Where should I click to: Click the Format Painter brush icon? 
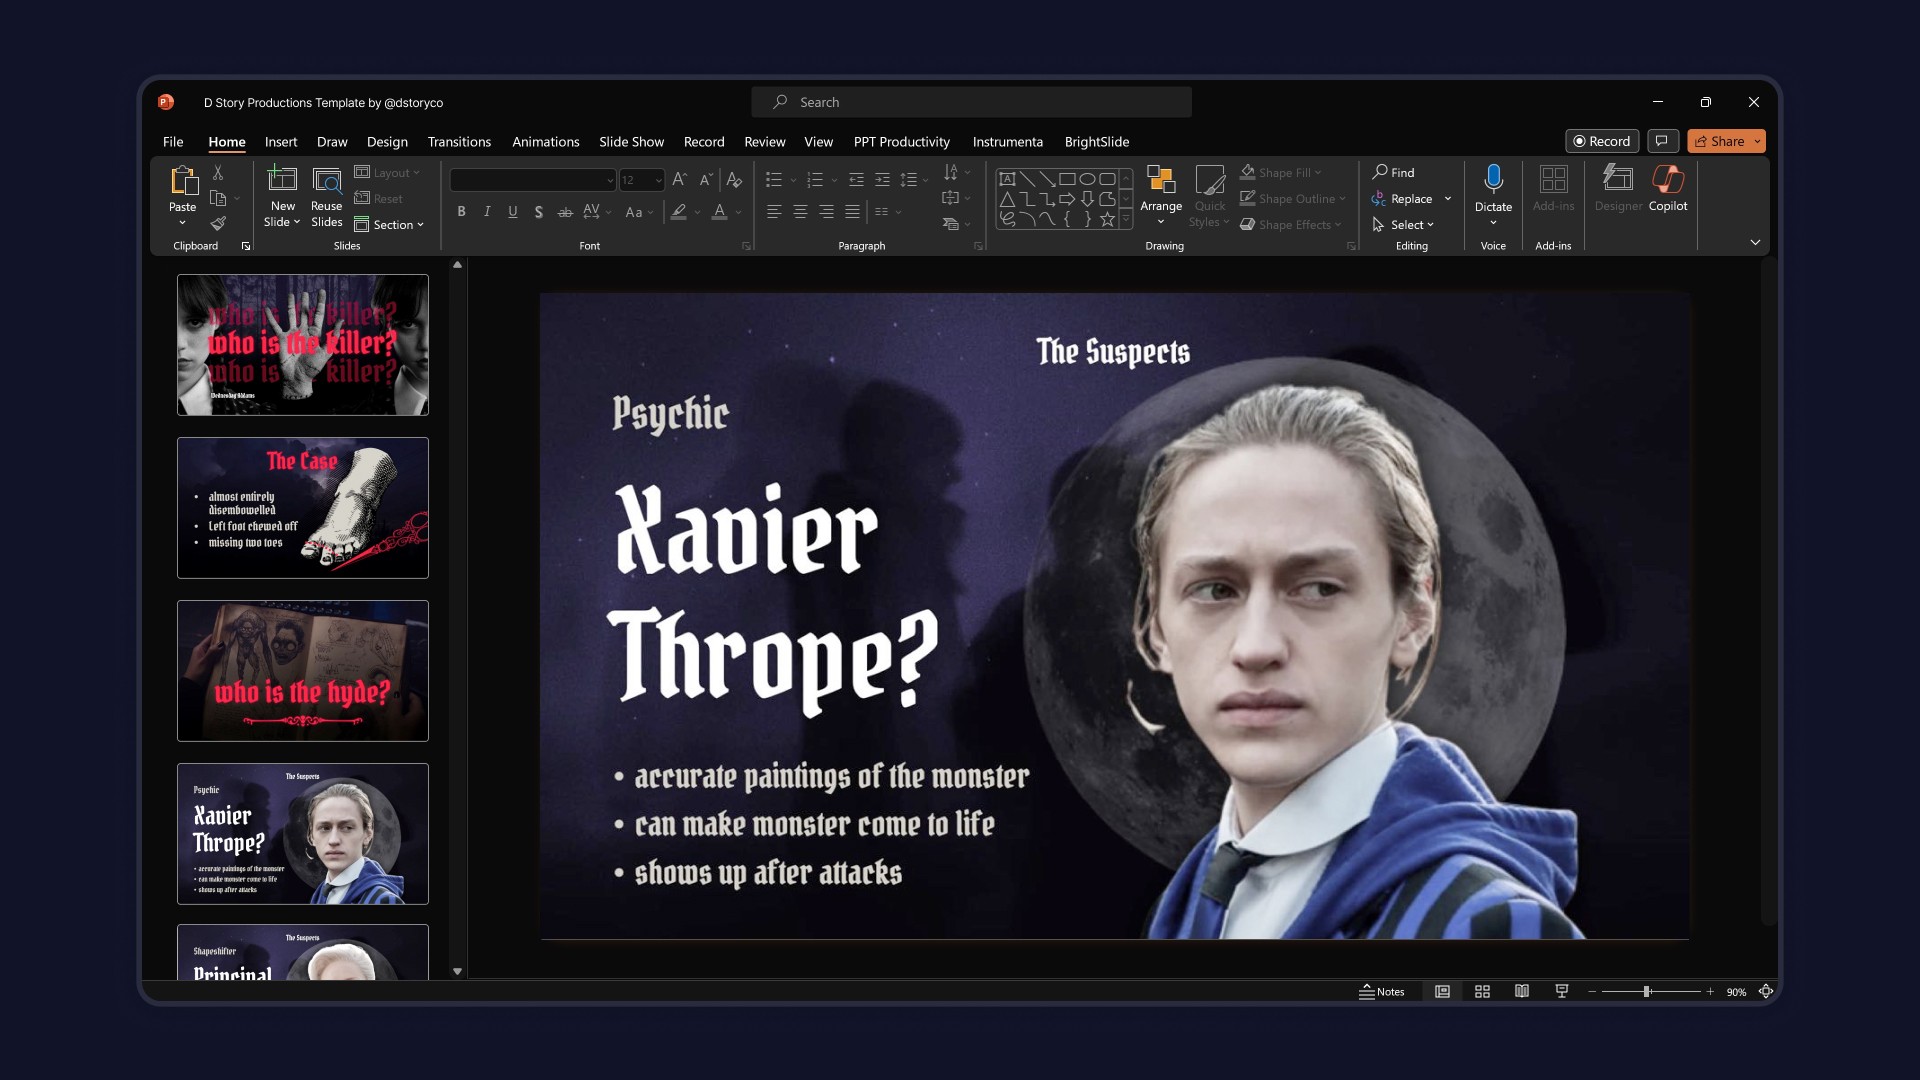tap(218, 223)
